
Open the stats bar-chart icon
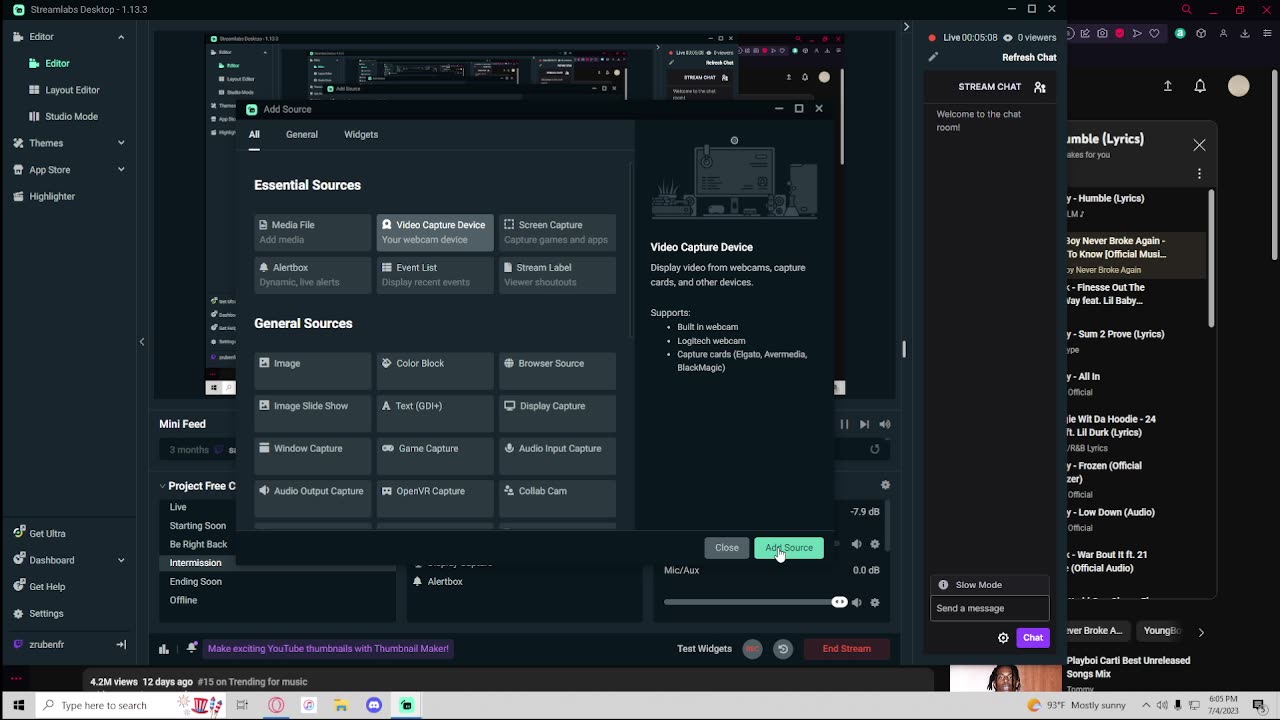coord(164,649)
